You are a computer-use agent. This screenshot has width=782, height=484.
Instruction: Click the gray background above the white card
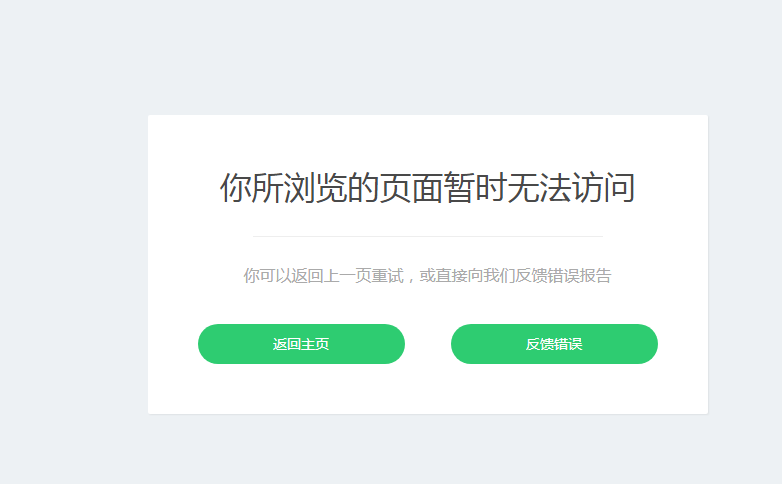427,57
